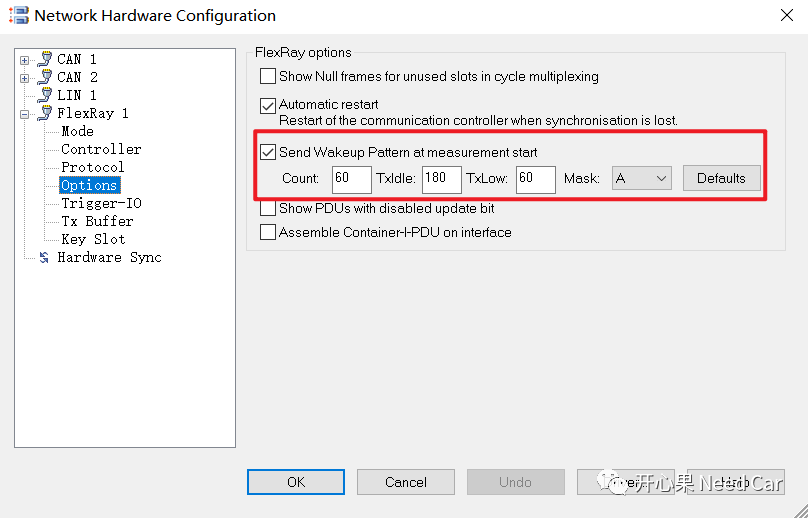Confirm with the OK button
Screen dimensions: 808x518
point(295,482)
